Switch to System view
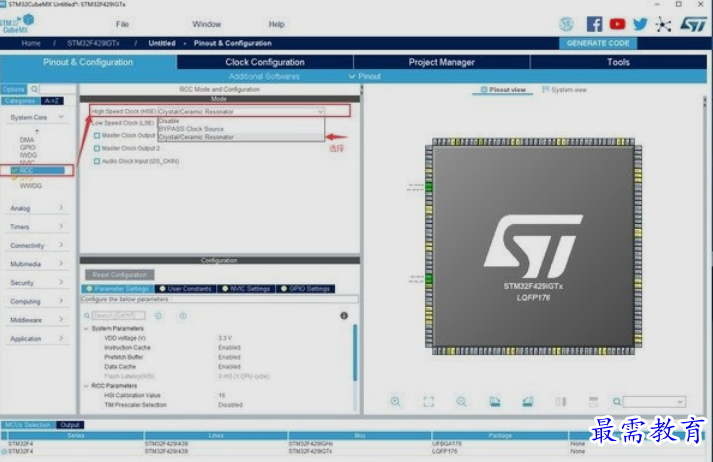The height and width of the screenshot is (462, 713). point(564,90)
